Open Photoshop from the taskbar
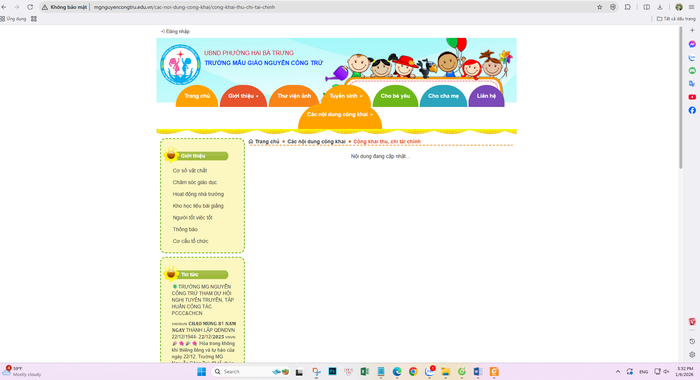The width and height of the screenshot is (700, 380). click(x=333, y=372)
